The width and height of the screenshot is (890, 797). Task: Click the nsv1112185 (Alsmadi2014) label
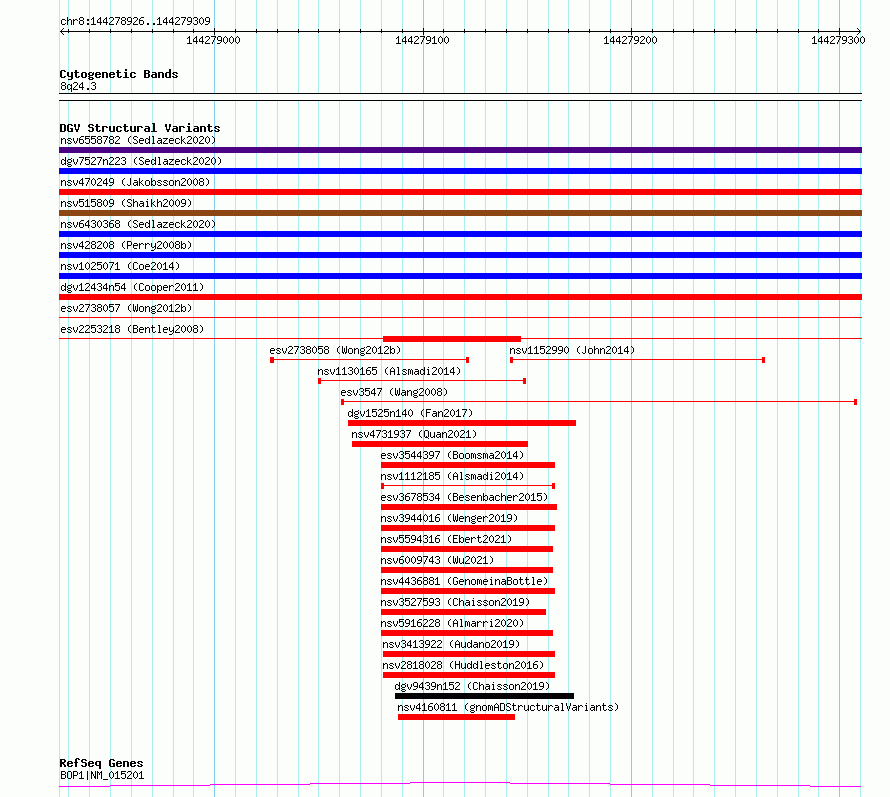452,476
